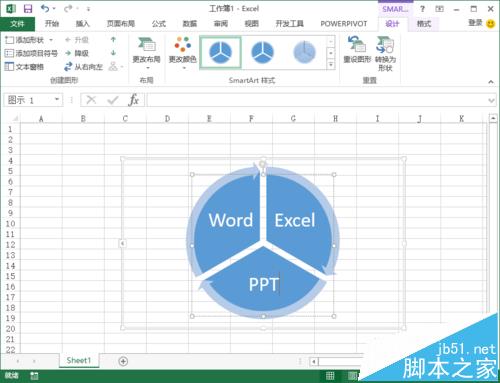Viewport: 500px width, 383px height.
Task: Select row 10 header
Action: tap(10, 224)
